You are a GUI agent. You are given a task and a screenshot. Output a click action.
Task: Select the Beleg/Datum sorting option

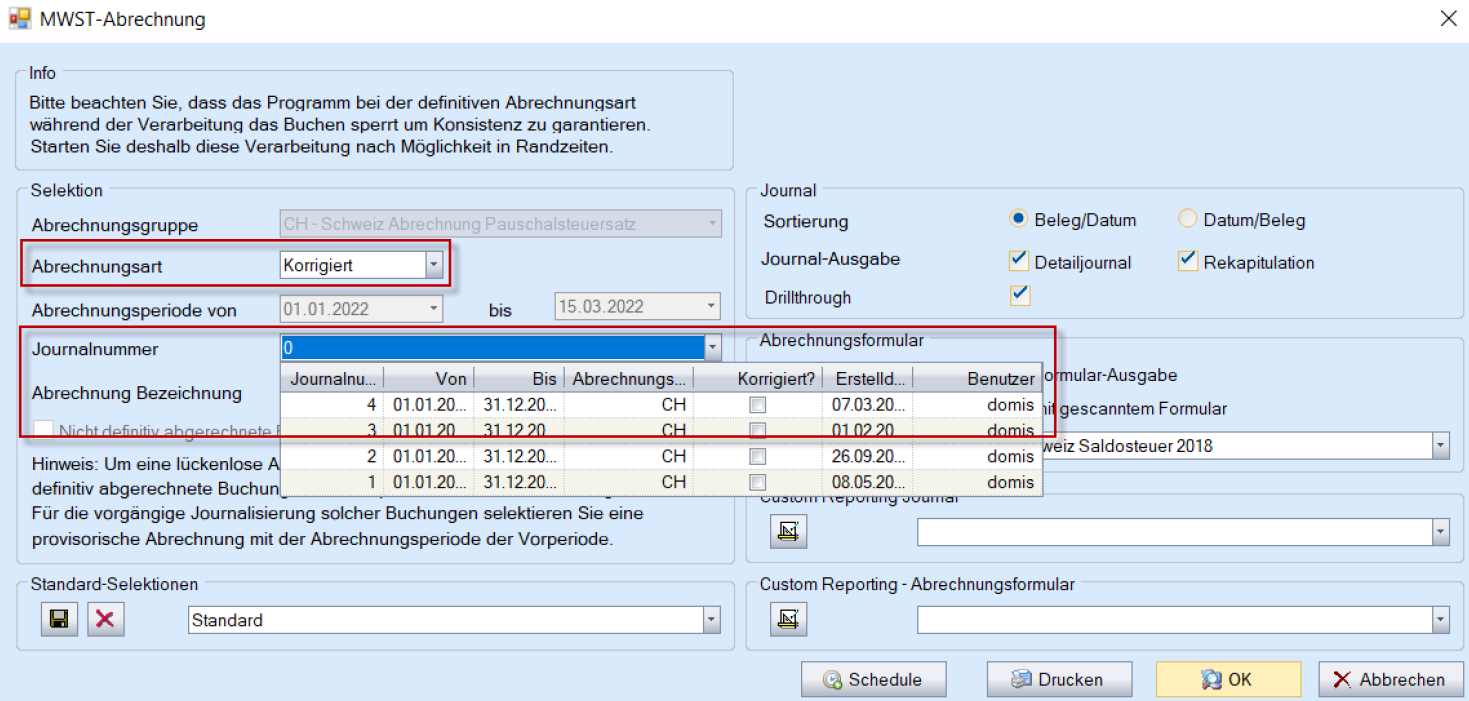click(1019, 219)
